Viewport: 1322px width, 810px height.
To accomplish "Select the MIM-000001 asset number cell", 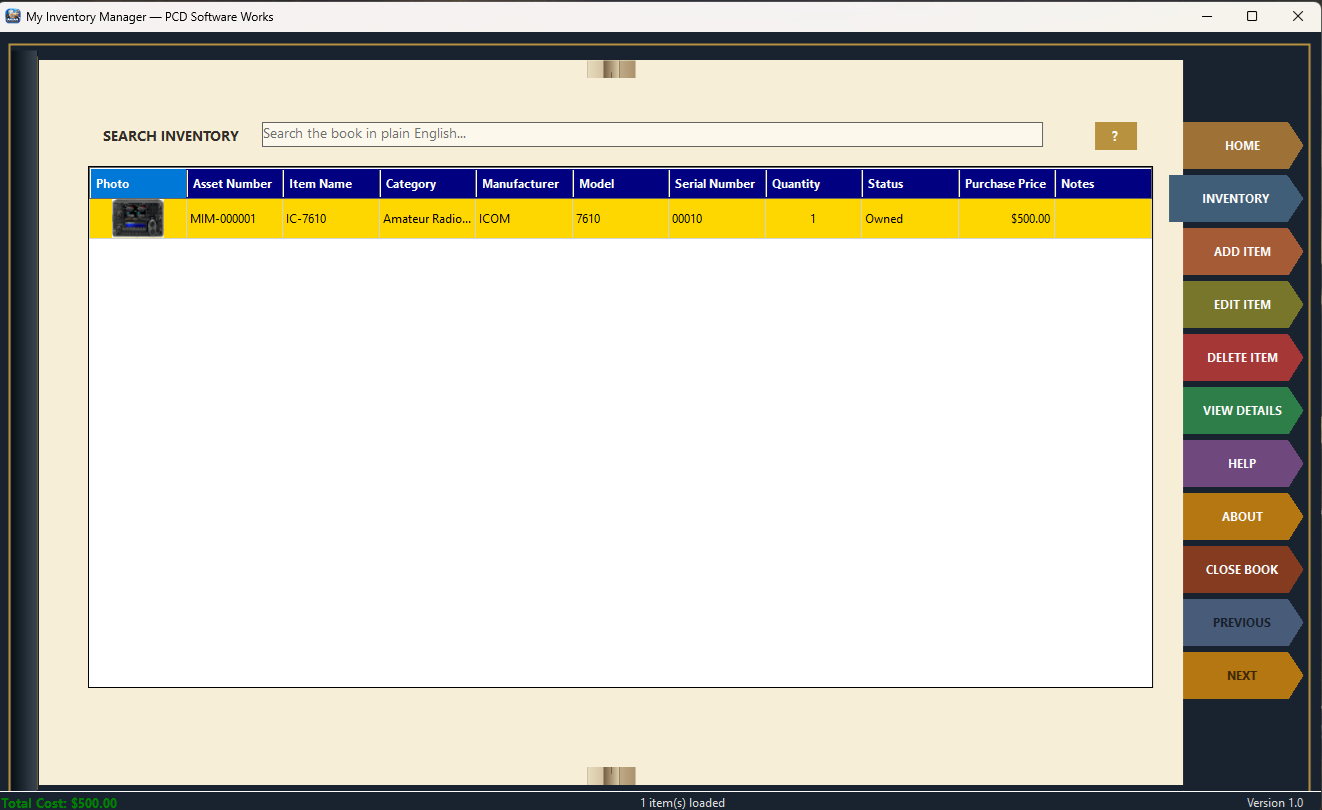I will tap(235, 219).
